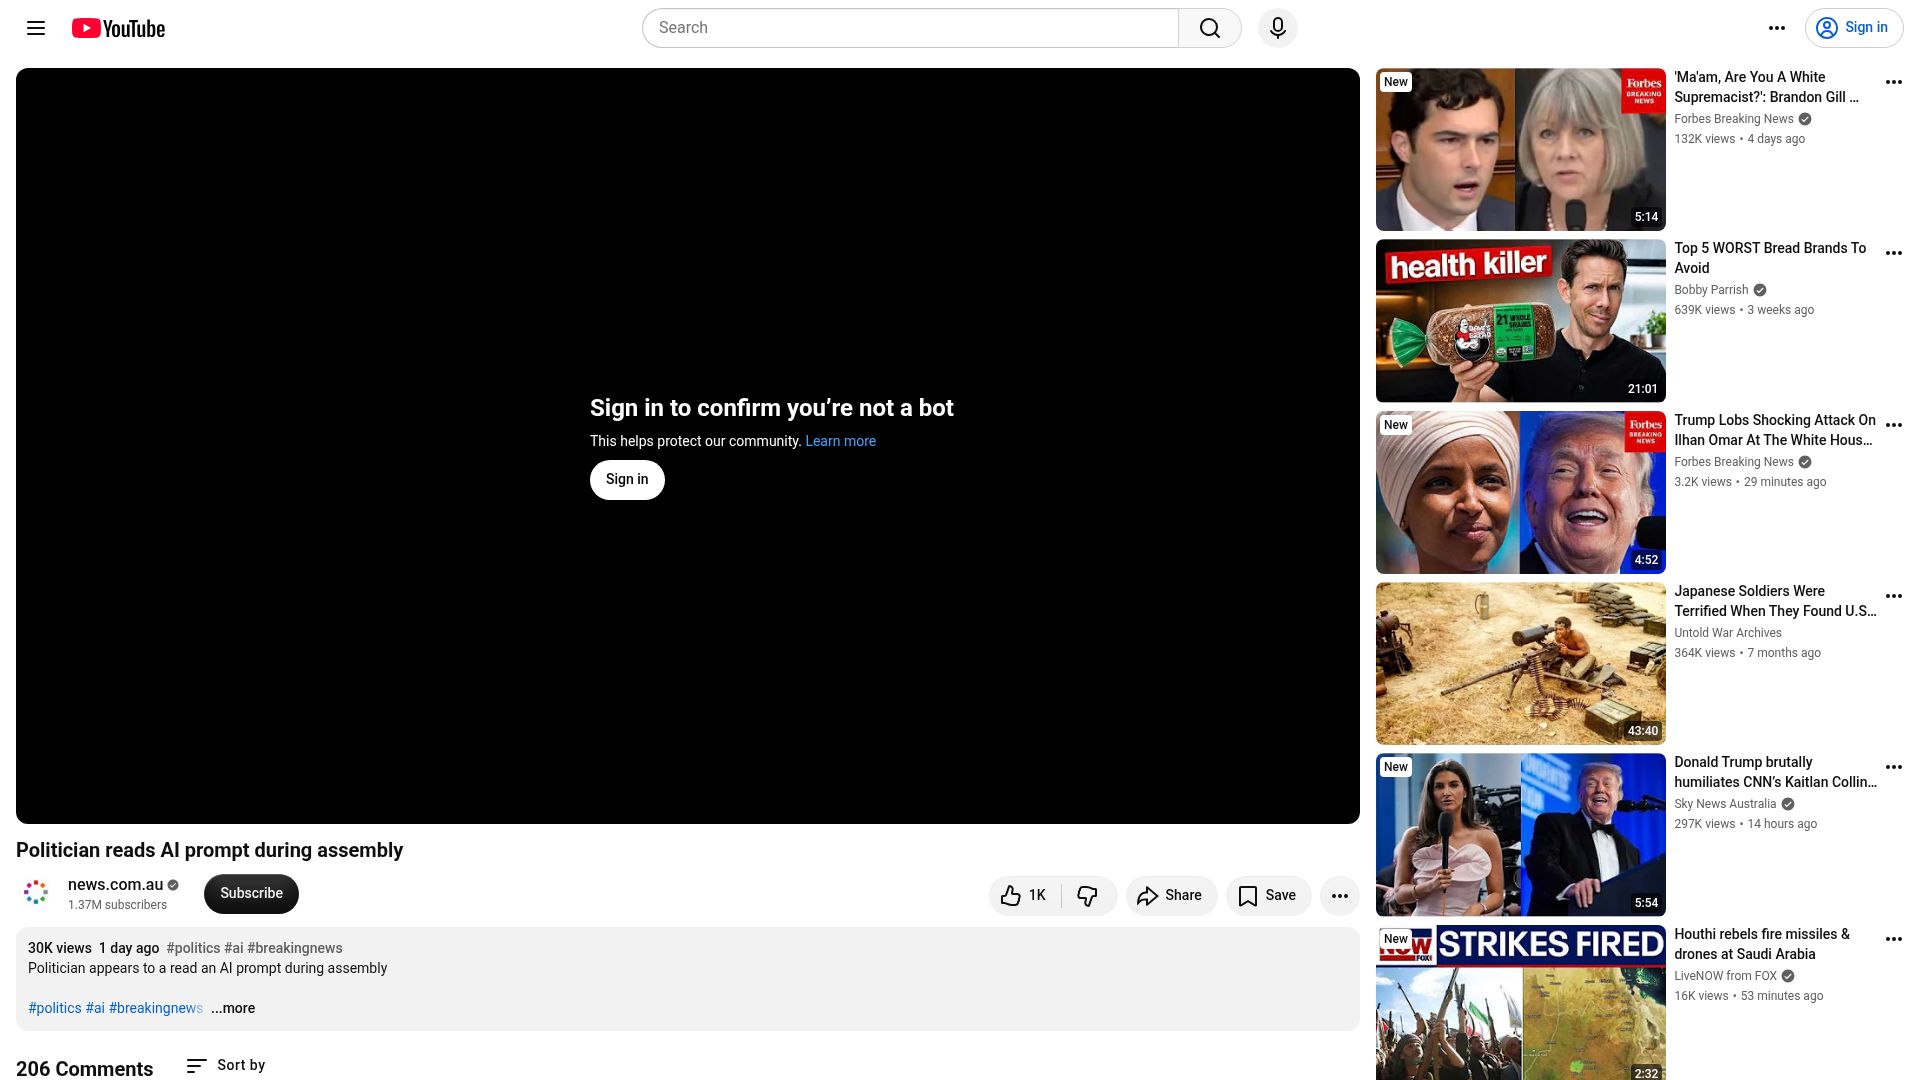Viewport: 1920px width, 1080px height.
Task: Play the health killer bread thumbnail
Action: (x=1521, y=321)
